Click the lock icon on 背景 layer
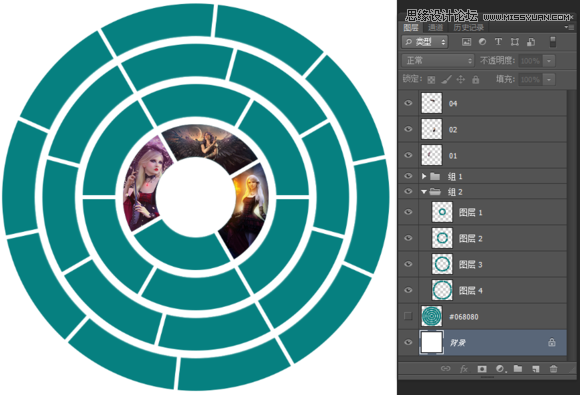The height and width of the screenshot is (395, 580). point(552,342)
